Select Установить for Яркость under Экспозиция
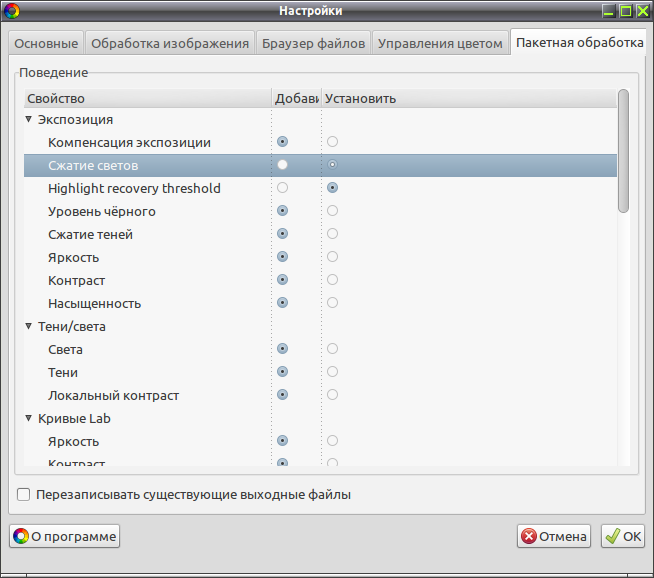 click(x=332, y=256)
